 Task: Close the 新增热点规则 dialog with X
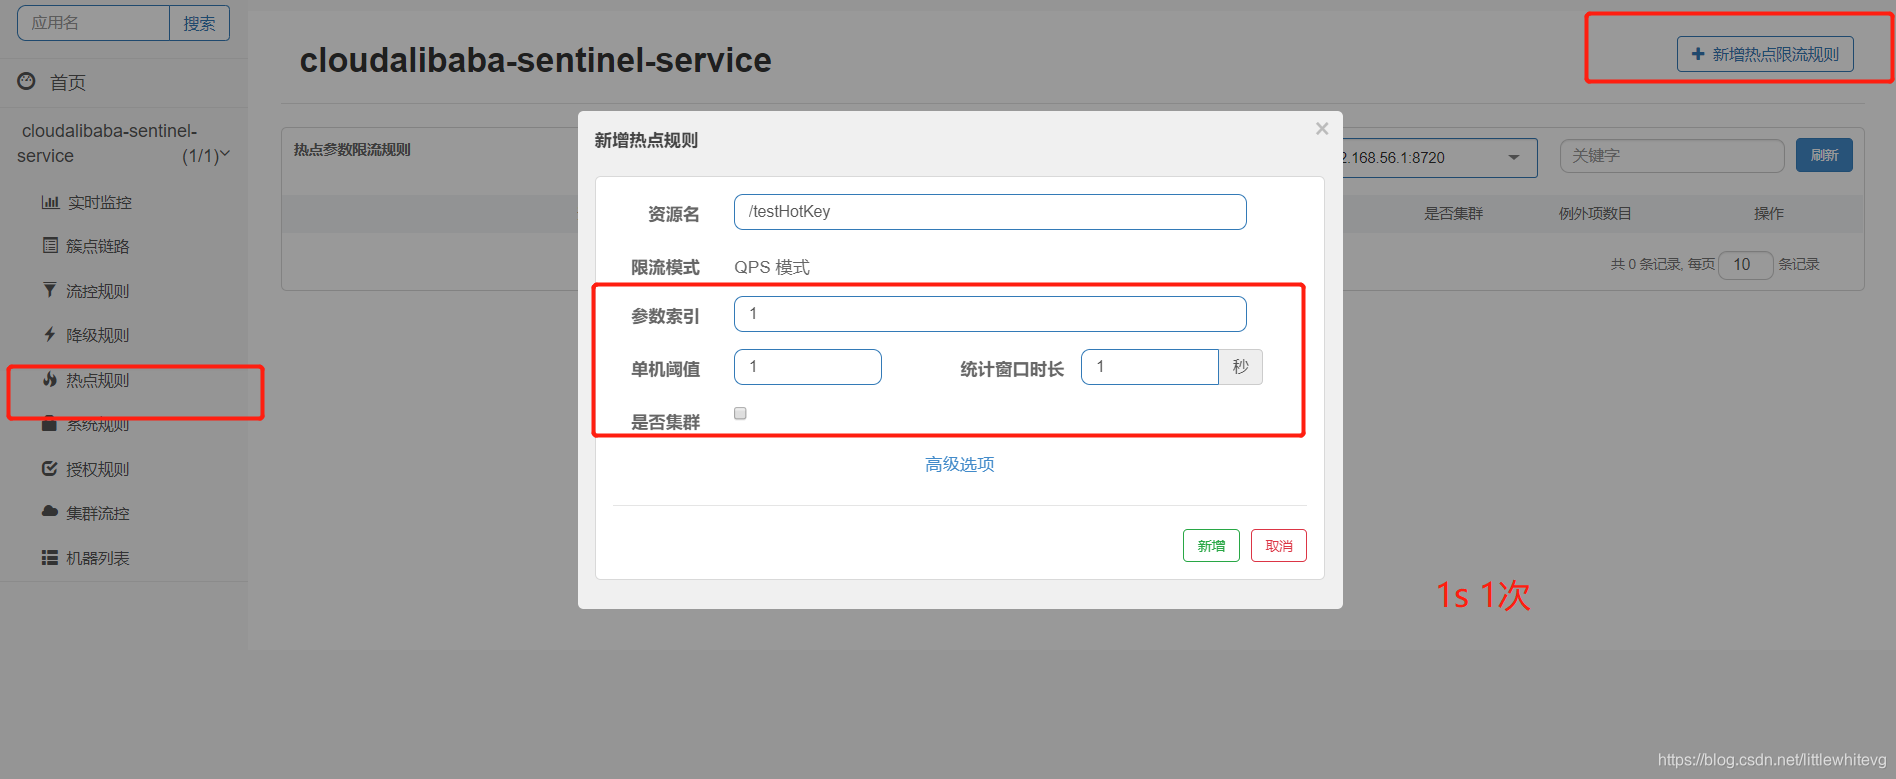(1322, 129)
